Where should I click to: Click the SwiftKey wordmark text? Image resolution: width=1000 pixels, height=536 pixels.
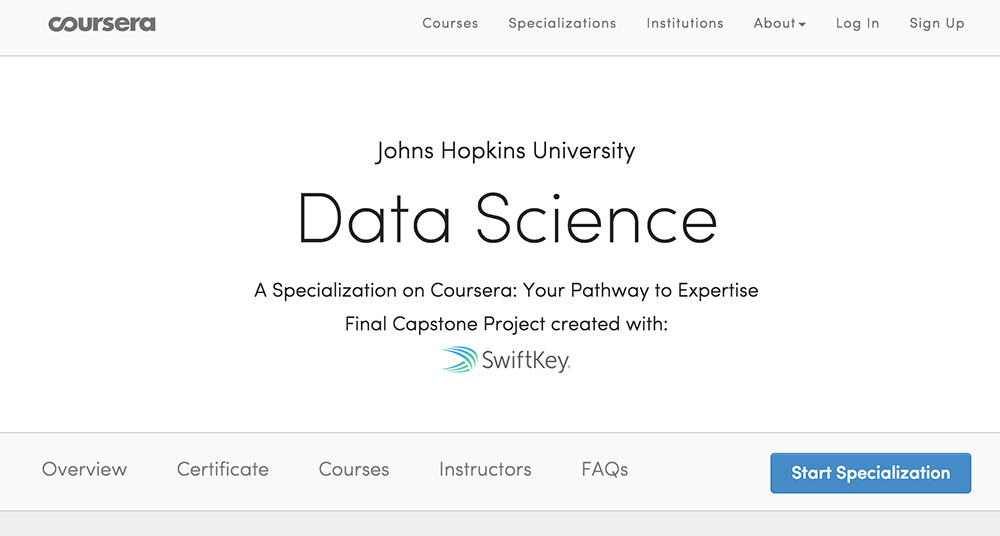tap(526, 360)
